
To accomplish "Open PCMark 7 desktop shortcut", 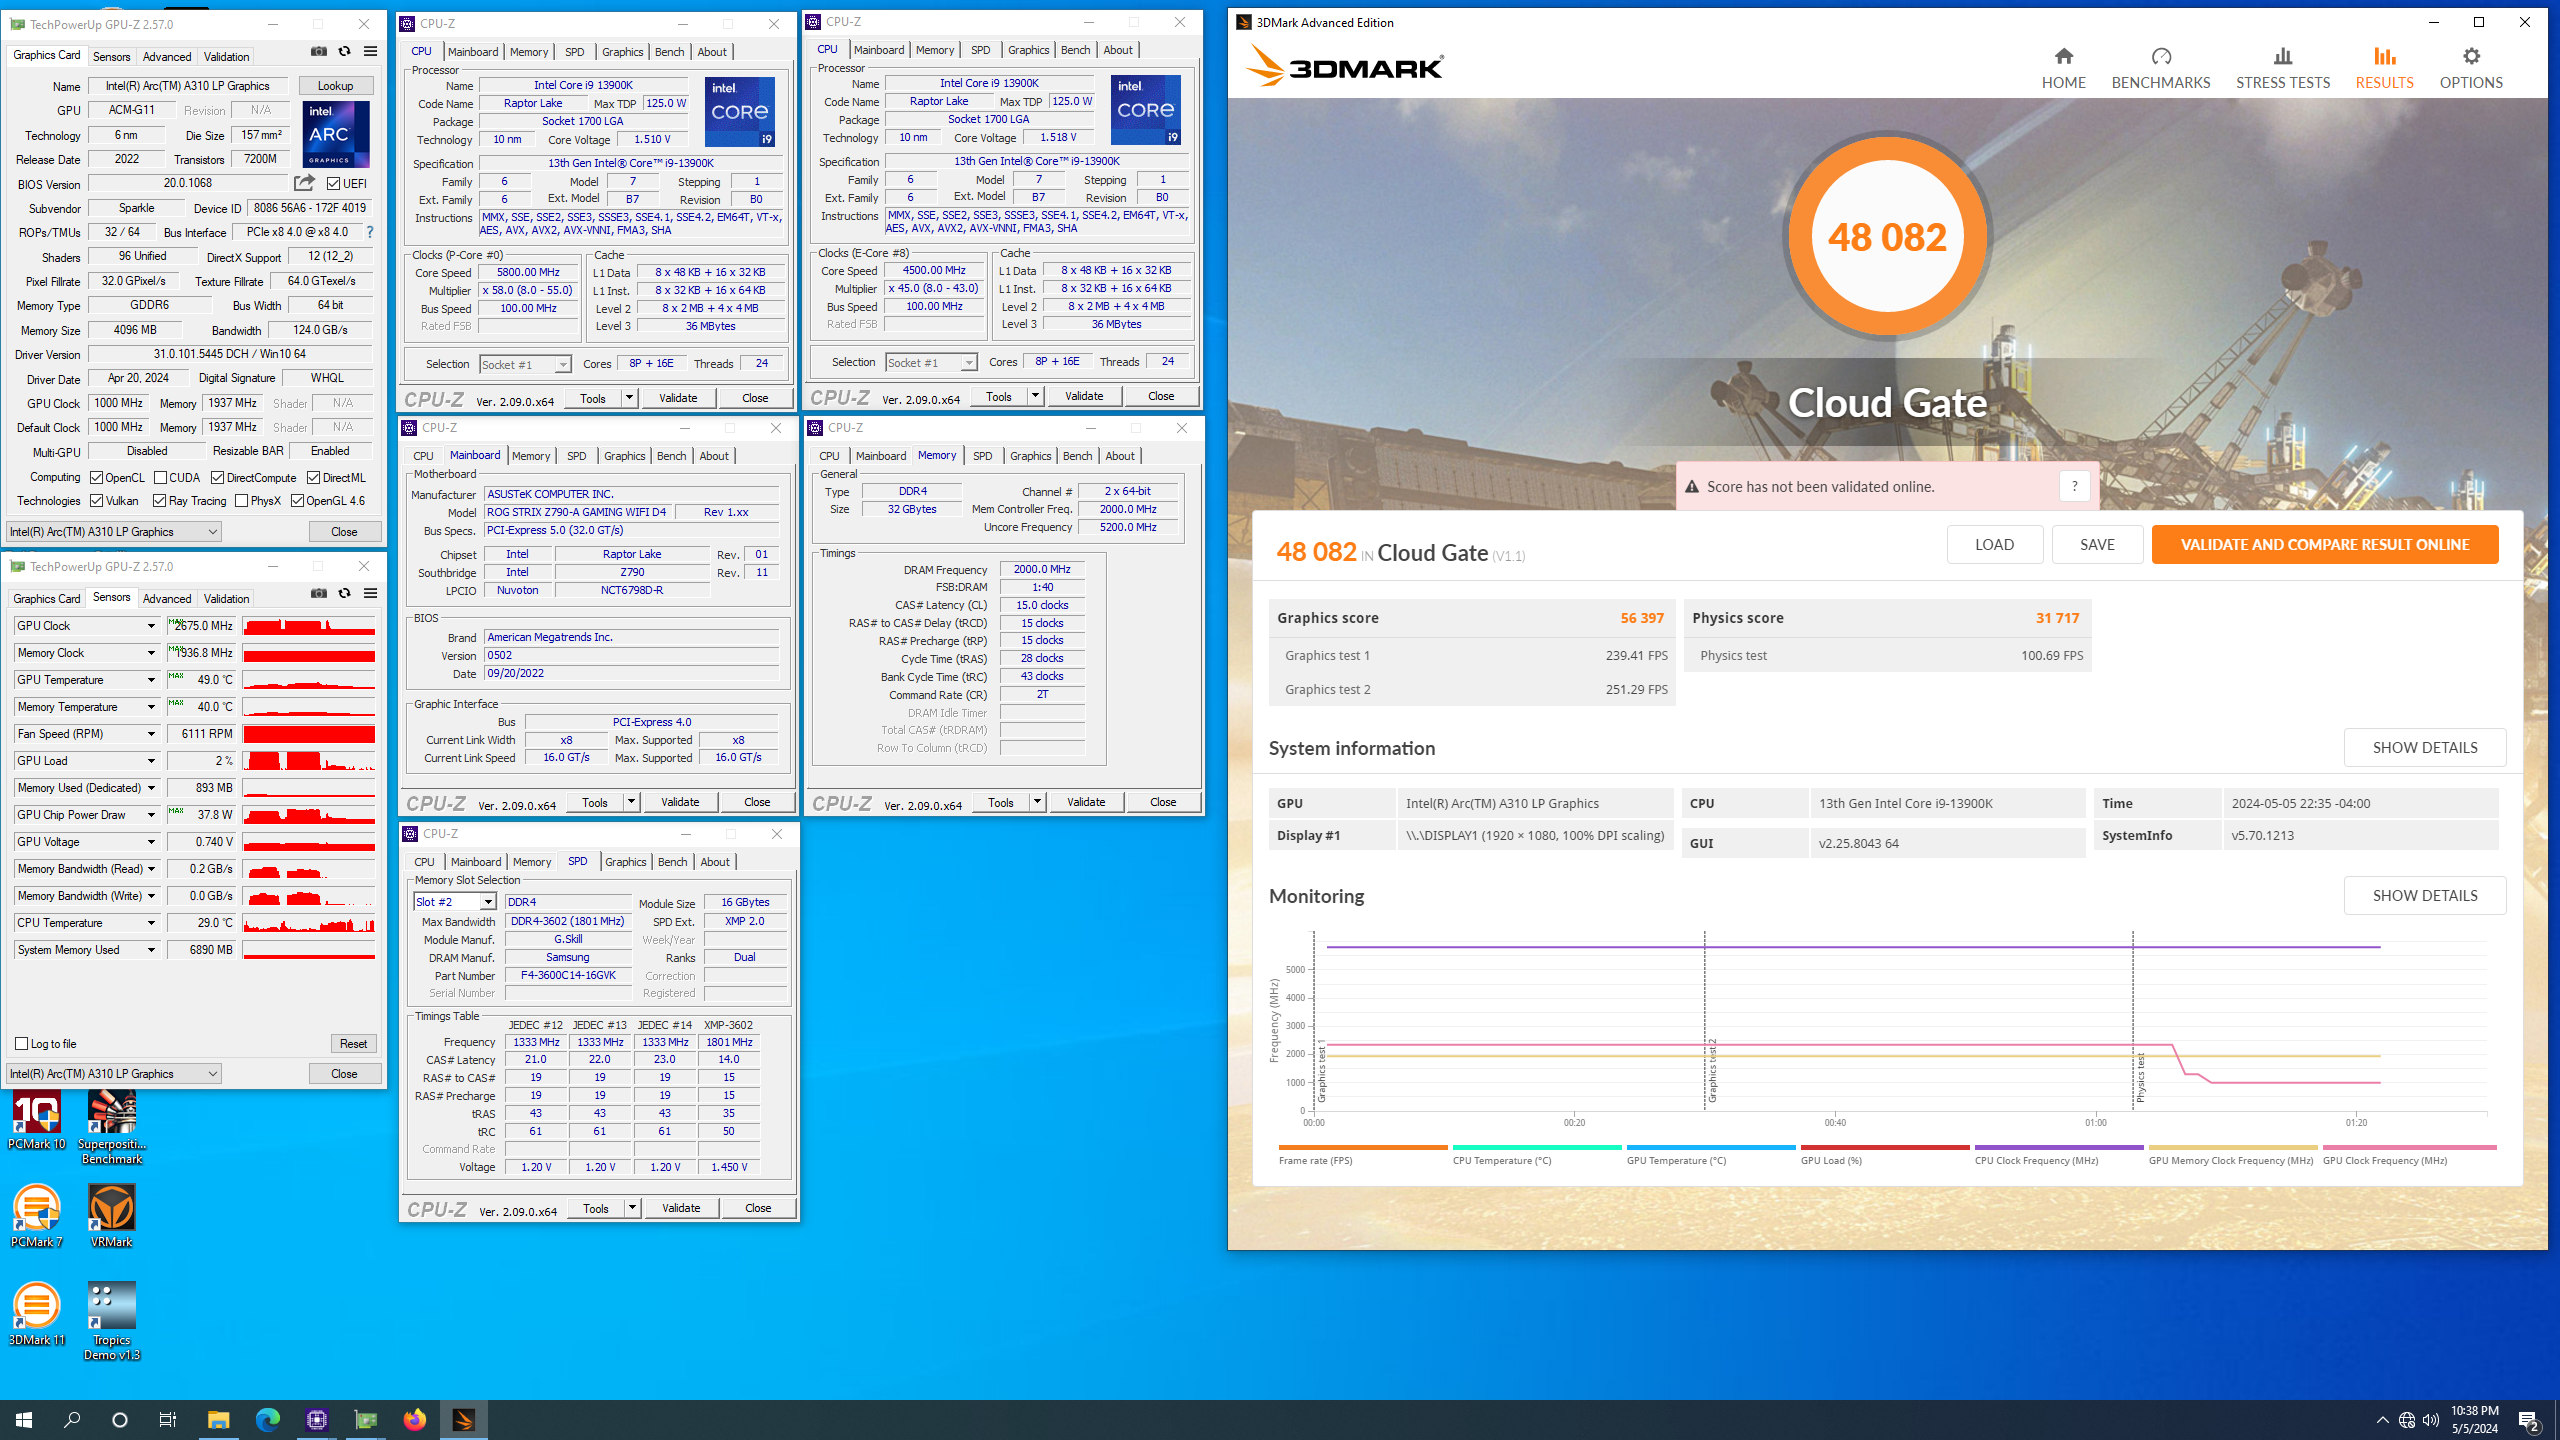I will tap(37, 1217).
